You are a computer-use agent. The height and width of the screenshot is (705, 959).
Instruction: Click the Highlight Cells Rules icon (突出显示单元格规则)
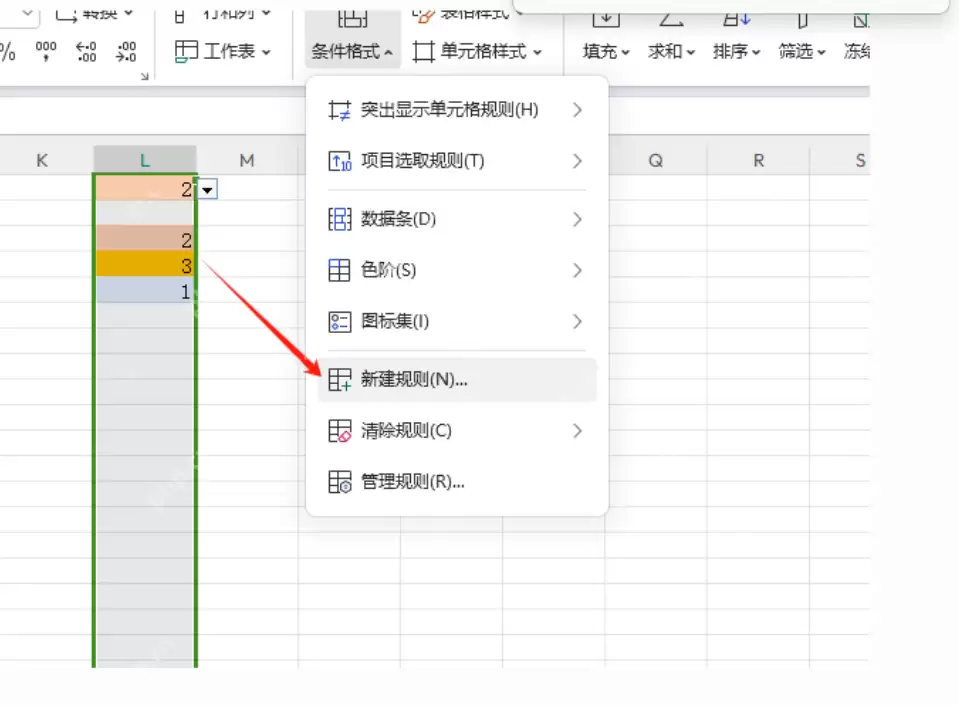tap(339, 110)
